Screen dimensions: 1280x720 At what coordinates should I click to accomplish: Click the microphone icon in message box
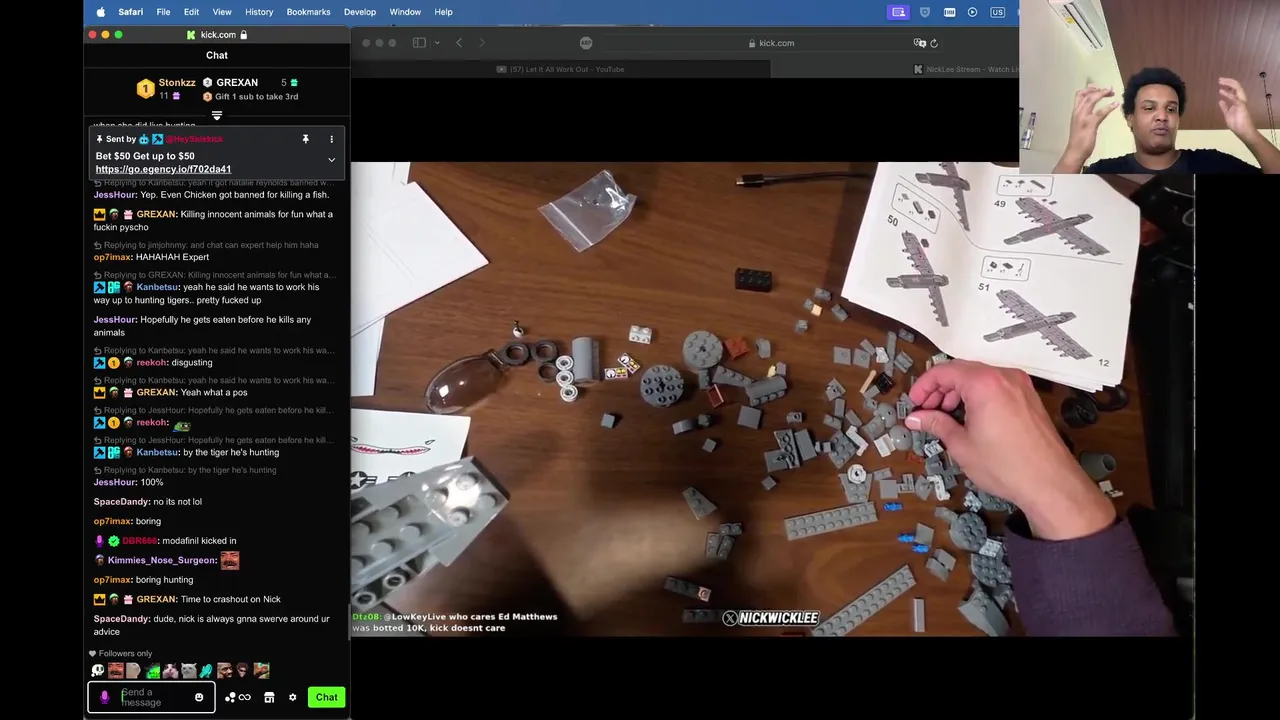click(x=105, y=697)
